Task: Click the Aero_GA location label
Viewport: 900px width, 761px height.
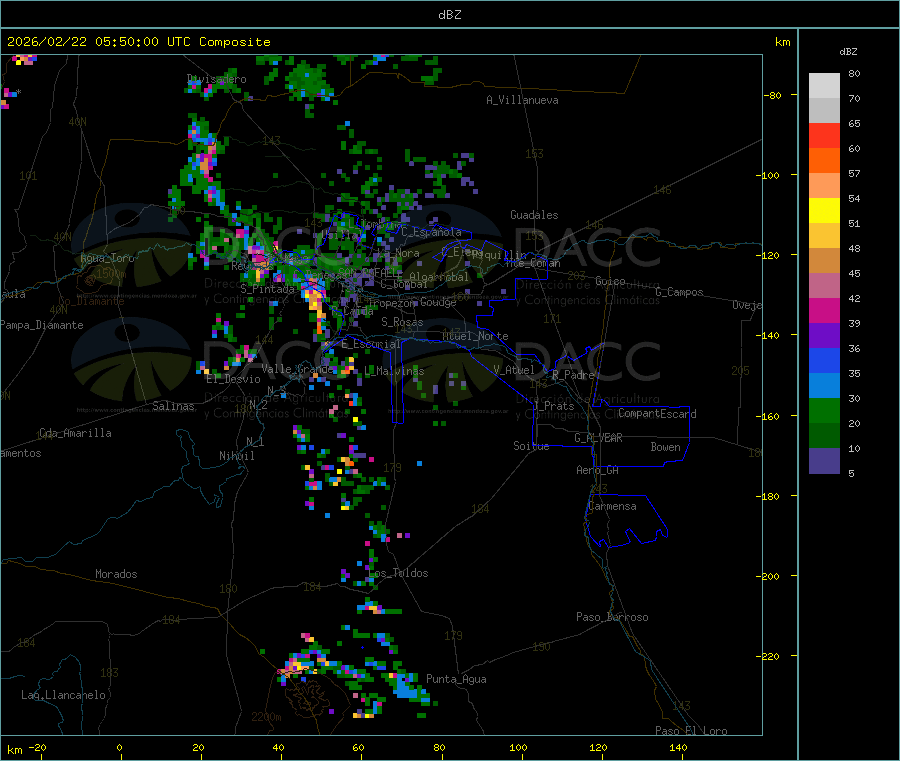Action: click(x=598, y=470)
